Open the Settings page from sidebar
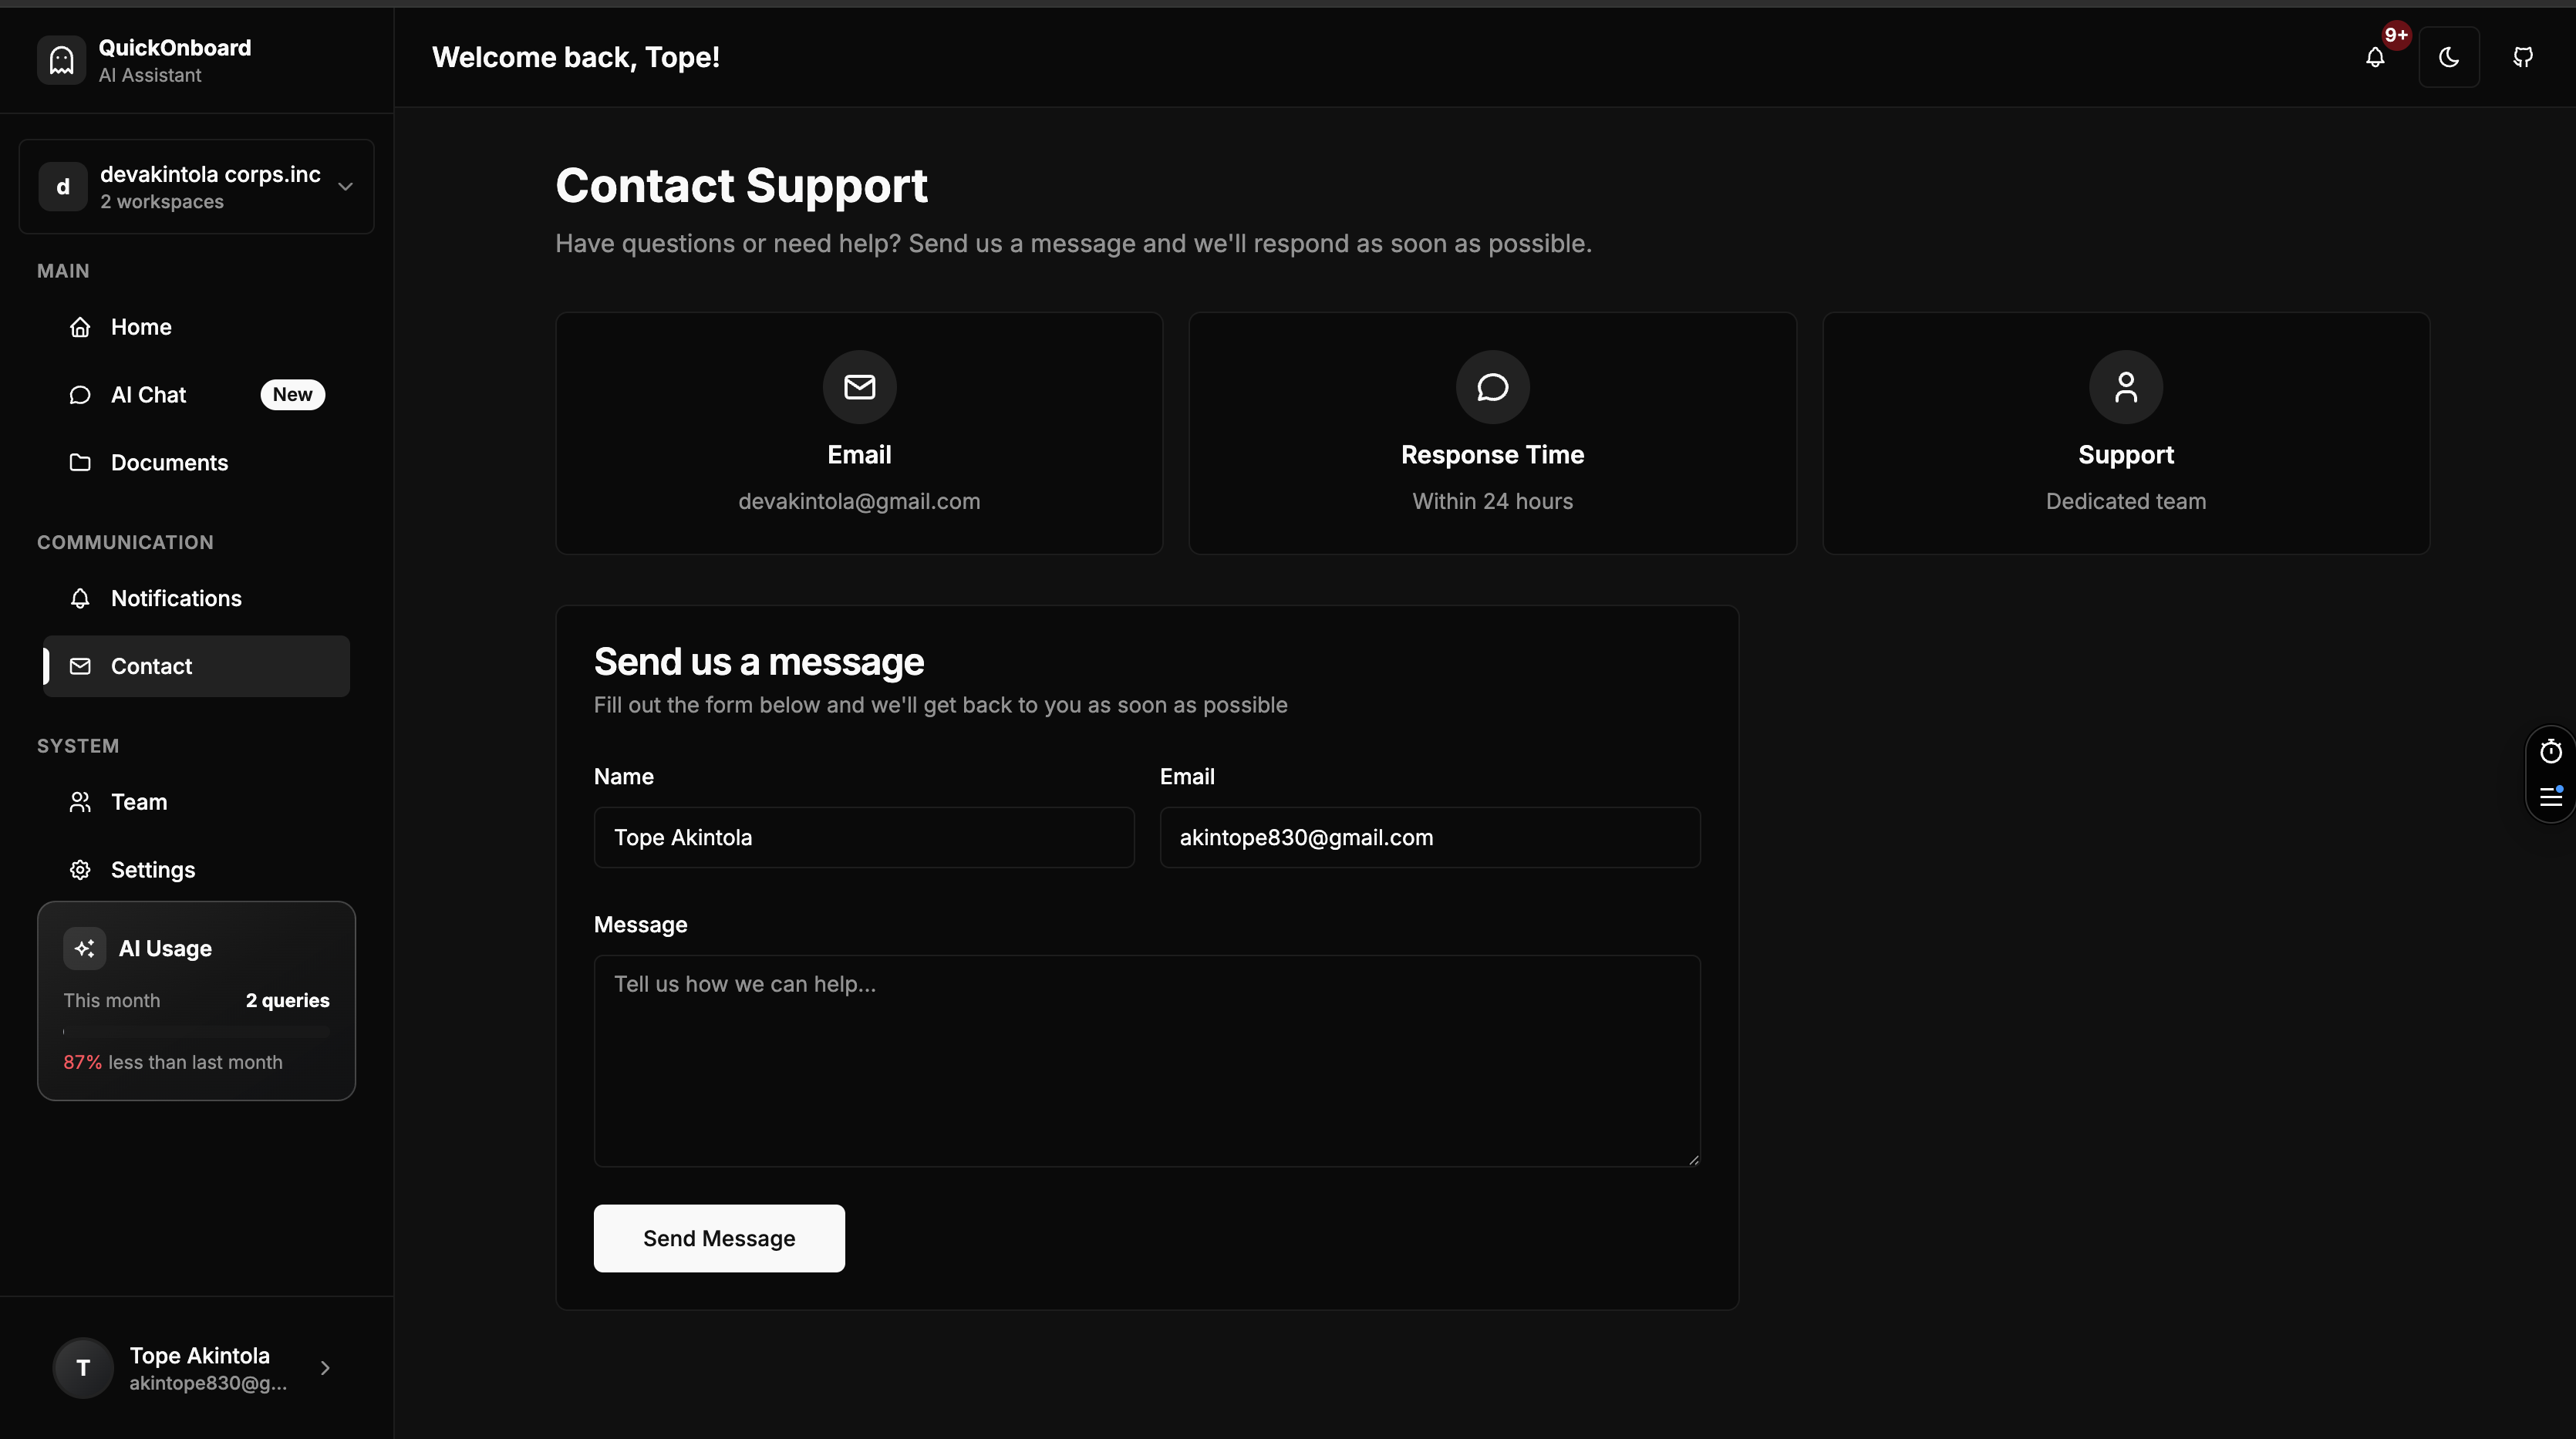Image resolution: width=2576 pixels, height=1439 pixels. coord(152,870)
